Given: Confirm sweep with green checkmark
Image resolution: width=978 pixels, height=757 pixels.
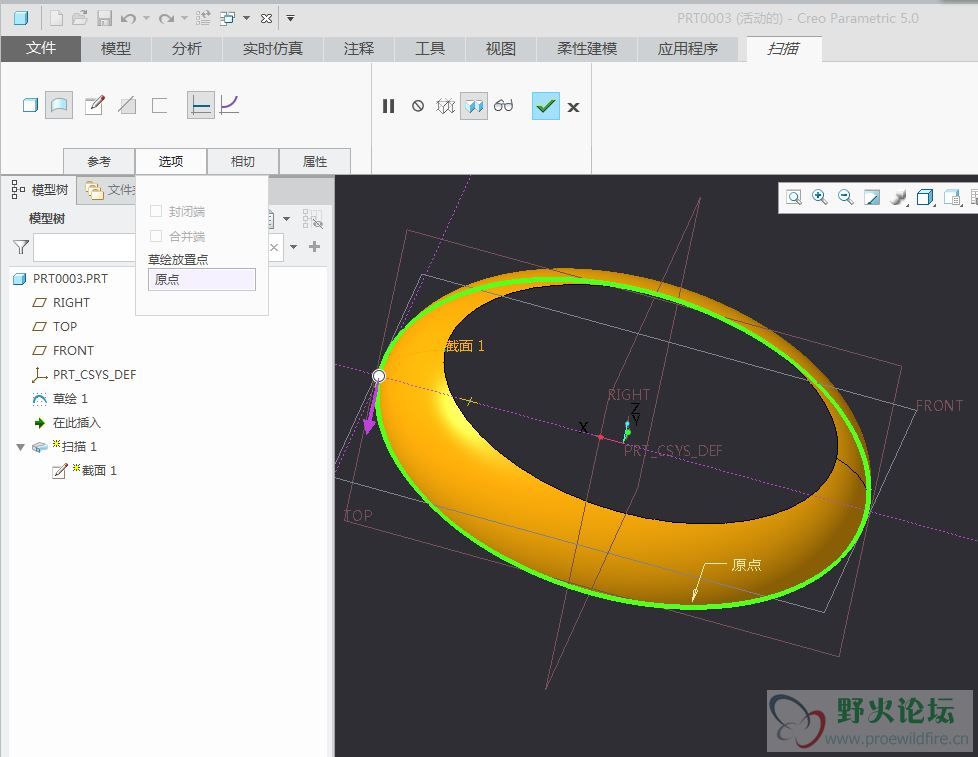Looking at the screenshot, I should point(546,106).
